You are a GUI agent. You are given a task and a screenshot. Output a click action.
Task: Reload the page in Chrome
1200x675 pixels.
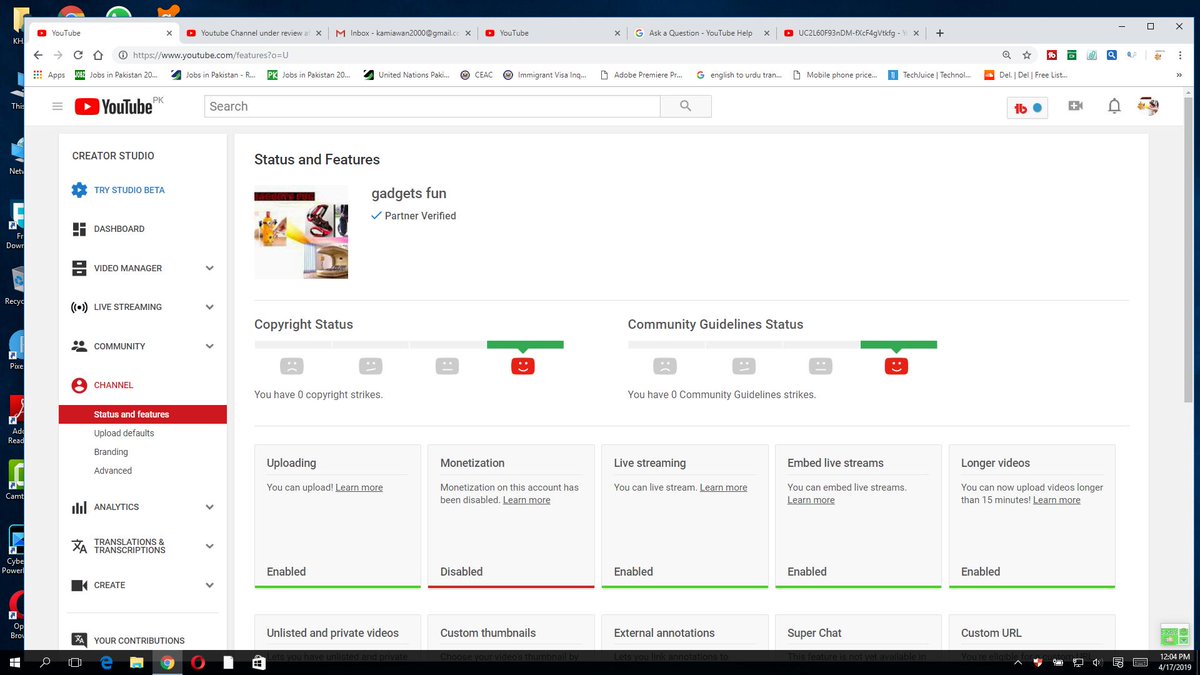pos(79,55)
